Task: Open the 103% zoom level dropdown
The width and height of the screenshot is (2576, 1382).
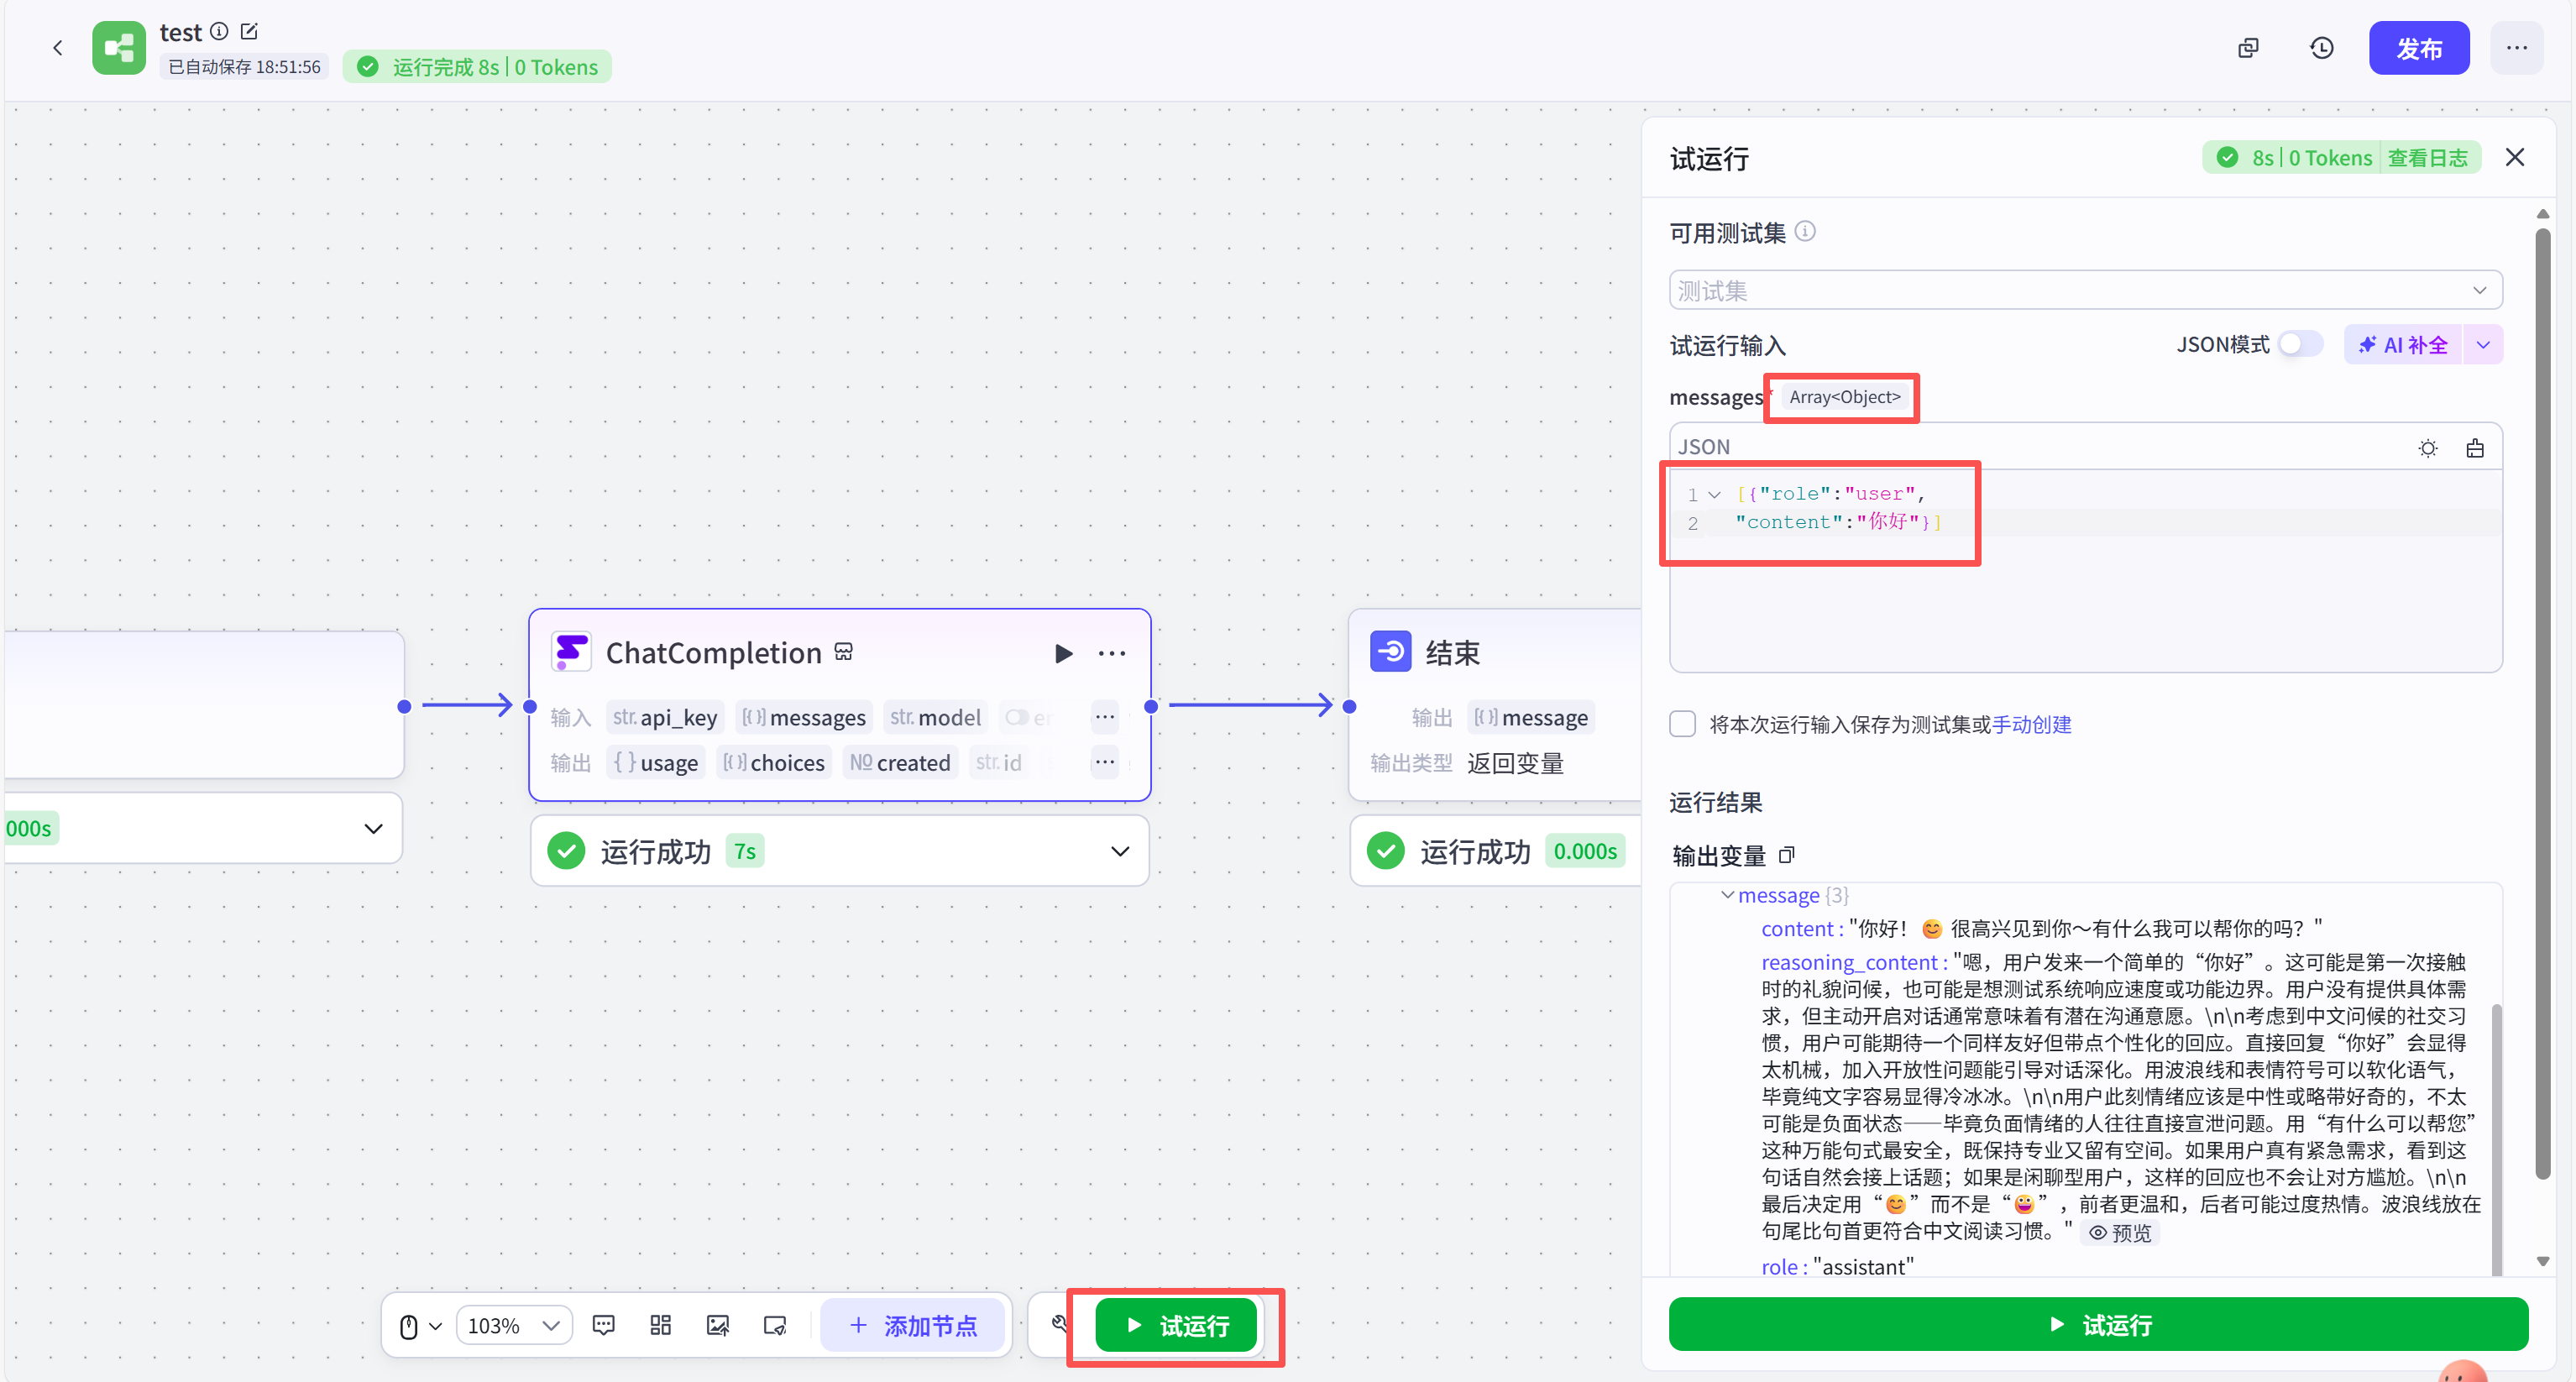Action: click(x=514, y=1326)
